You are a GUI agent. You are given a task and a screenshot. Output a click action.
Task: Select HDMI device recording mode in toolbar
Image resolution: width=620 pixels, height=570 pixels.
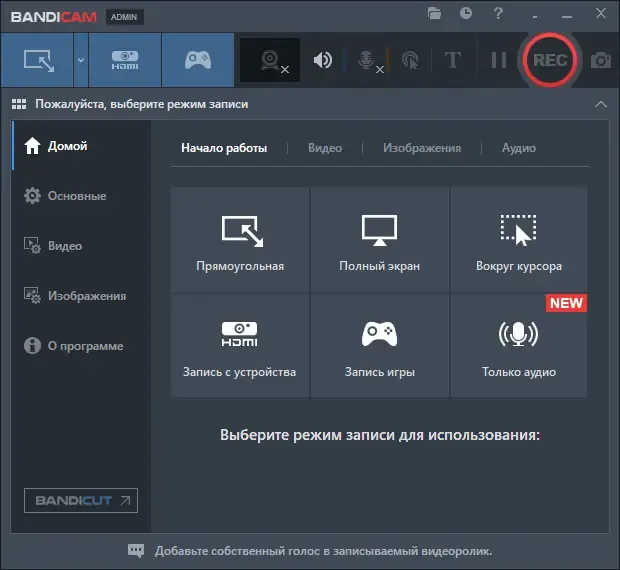point(125,60)
